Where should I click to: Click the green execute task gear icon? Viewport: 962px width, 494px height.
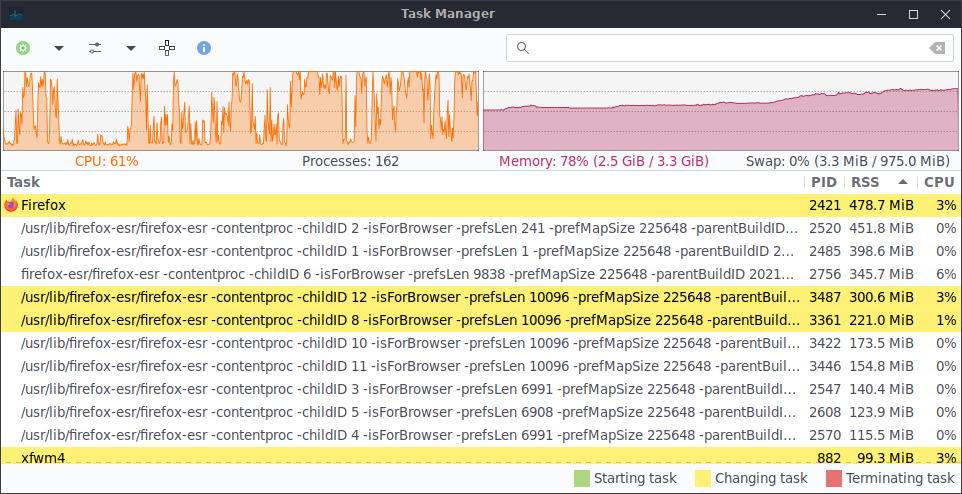(x=23, y=48)
